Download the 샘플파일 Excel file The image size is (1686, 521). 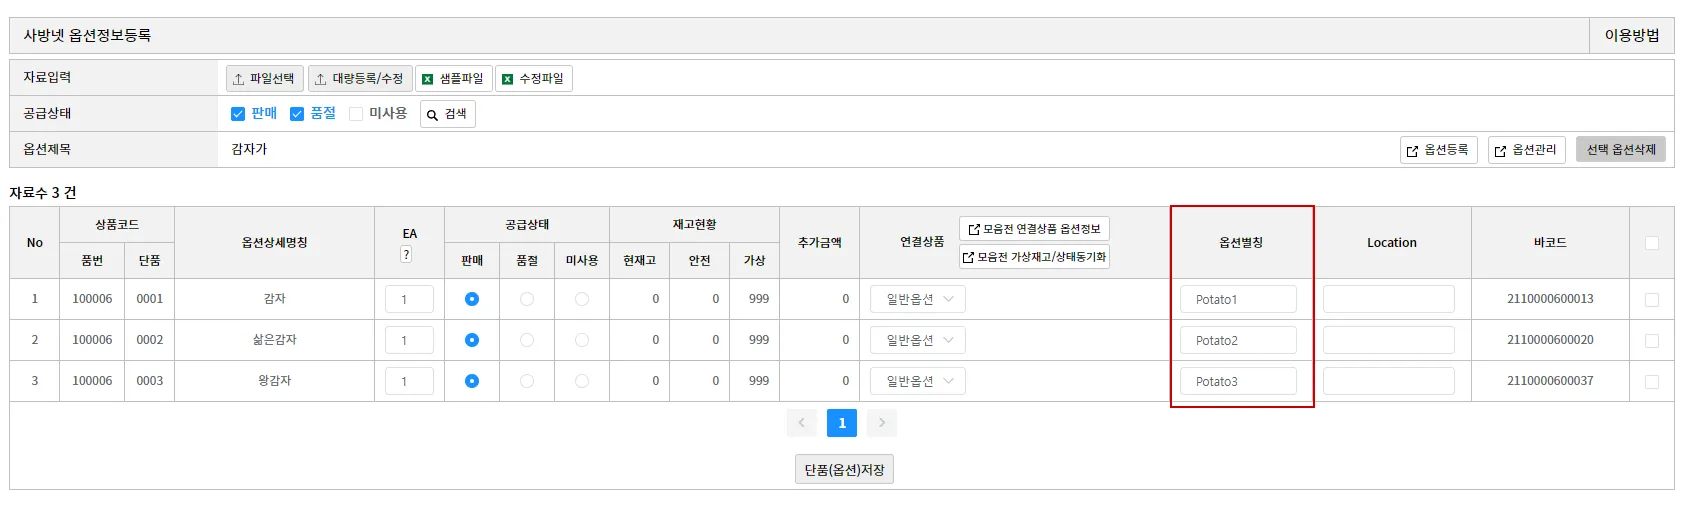453,78
